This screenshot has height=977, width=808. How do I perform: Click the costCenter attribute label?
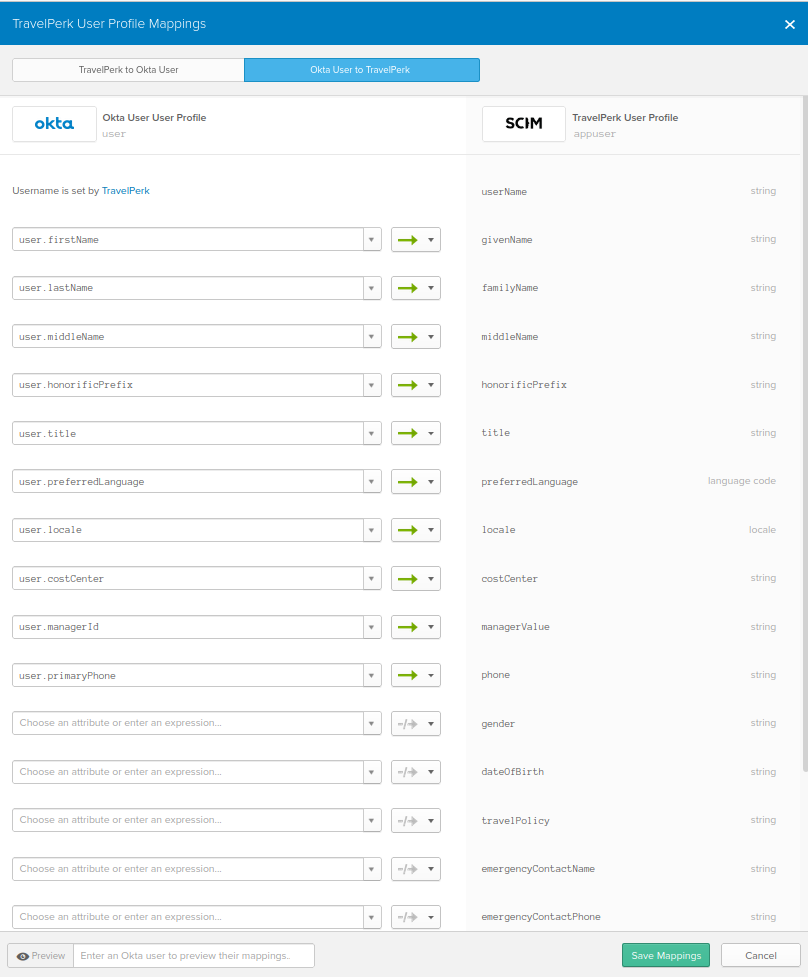click(x=509, y=579)
